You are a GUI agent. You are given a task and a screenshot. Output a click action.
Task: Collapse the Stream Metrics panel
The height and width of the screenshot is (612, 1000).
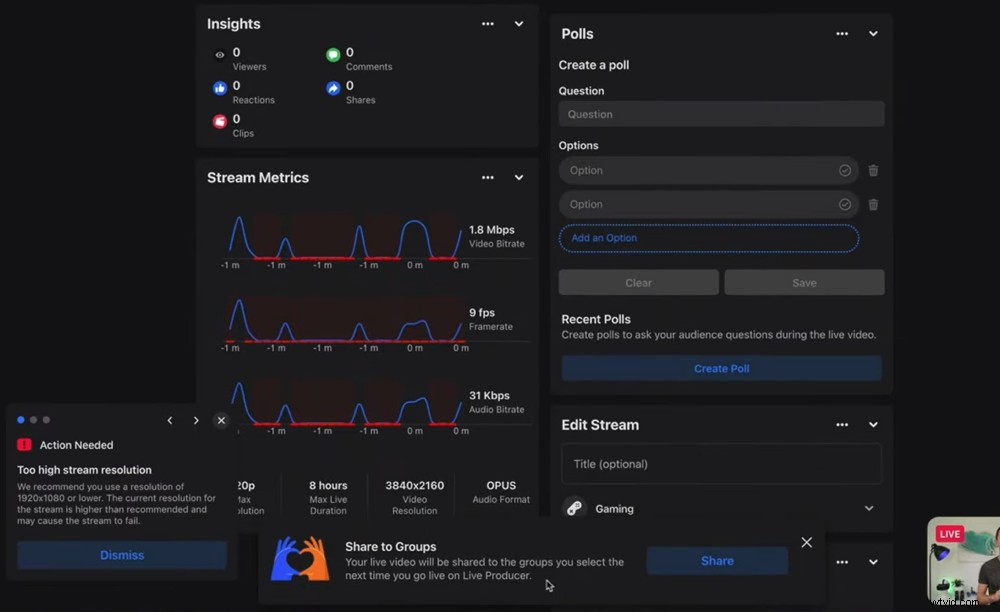518,178
